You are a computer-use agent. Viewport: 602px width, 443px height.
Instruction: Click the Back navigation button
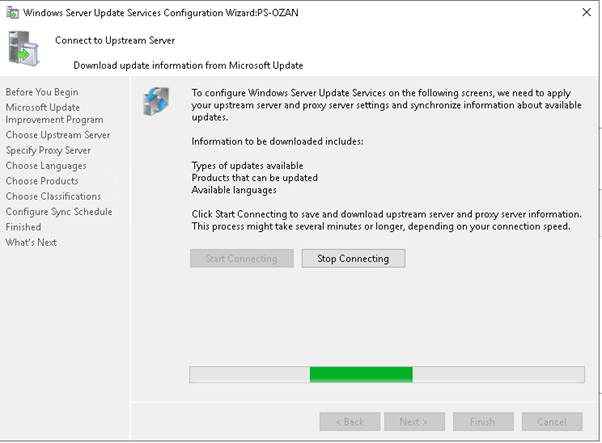tap(350, 421)
